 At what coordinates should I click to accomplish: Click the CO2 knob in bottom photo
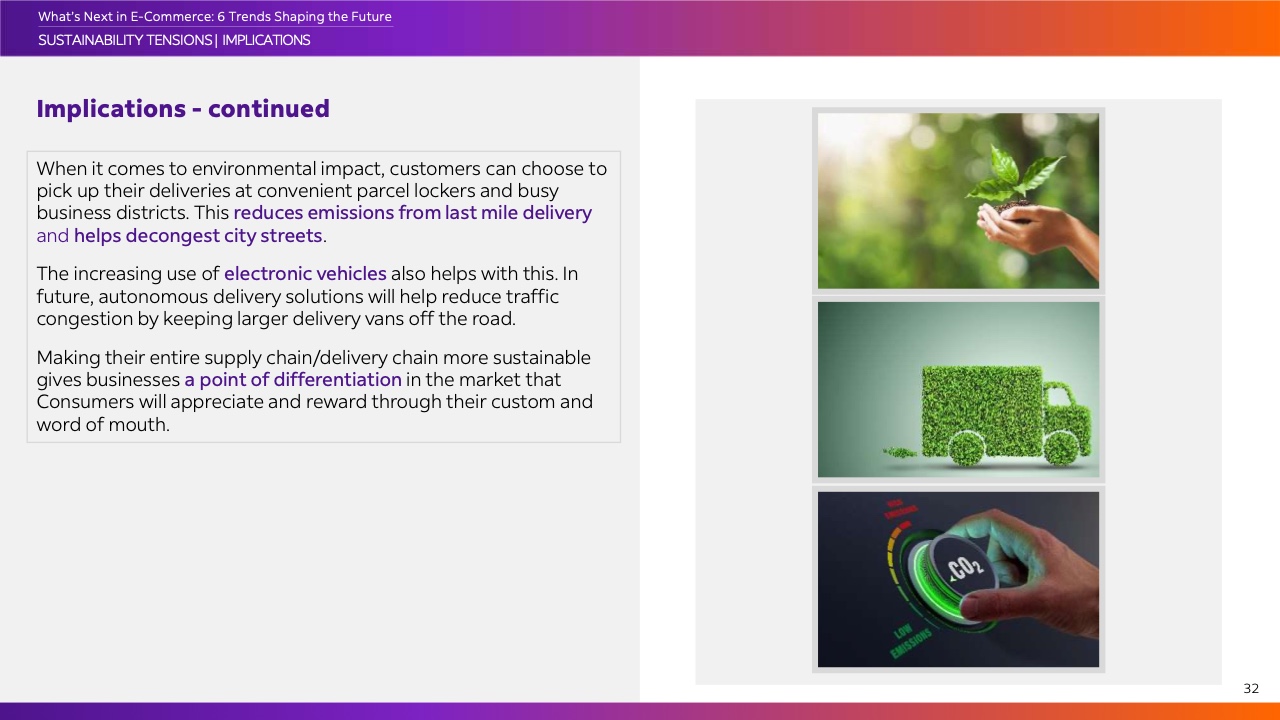[960, 568]
